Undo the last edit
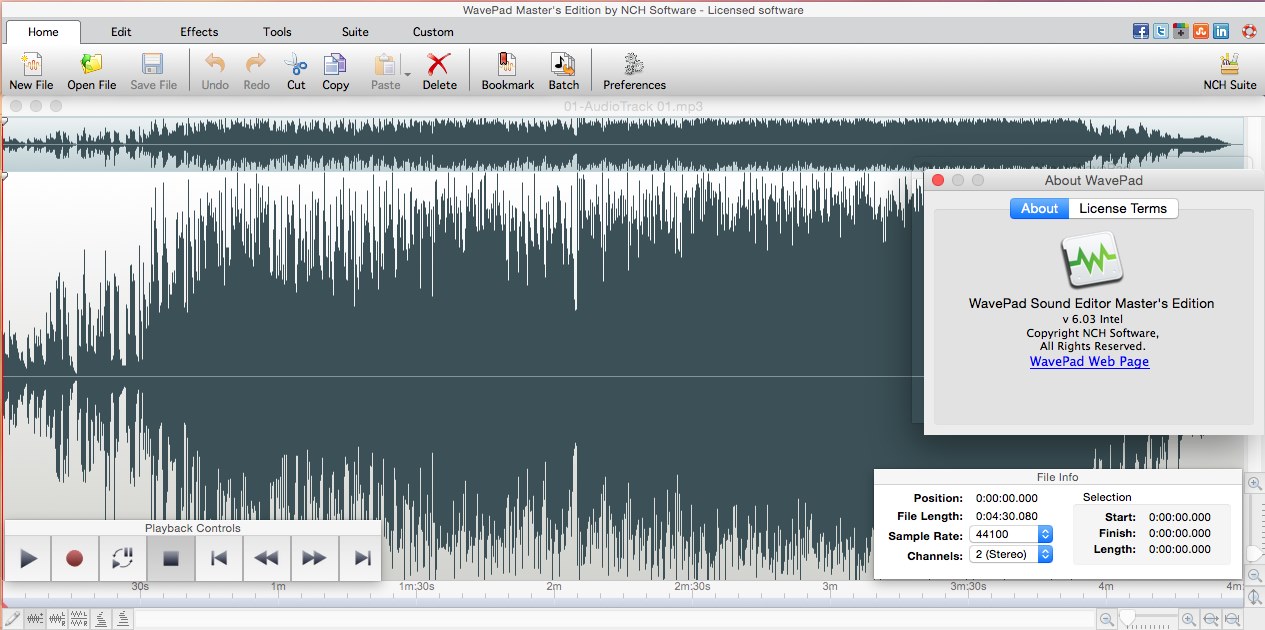 click(215, 73)
